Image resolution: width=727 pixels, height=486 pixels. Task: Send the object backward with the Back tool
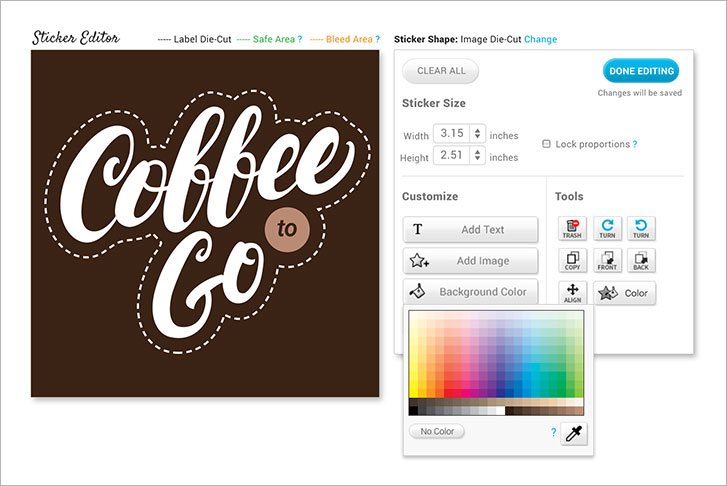point(641,260)
